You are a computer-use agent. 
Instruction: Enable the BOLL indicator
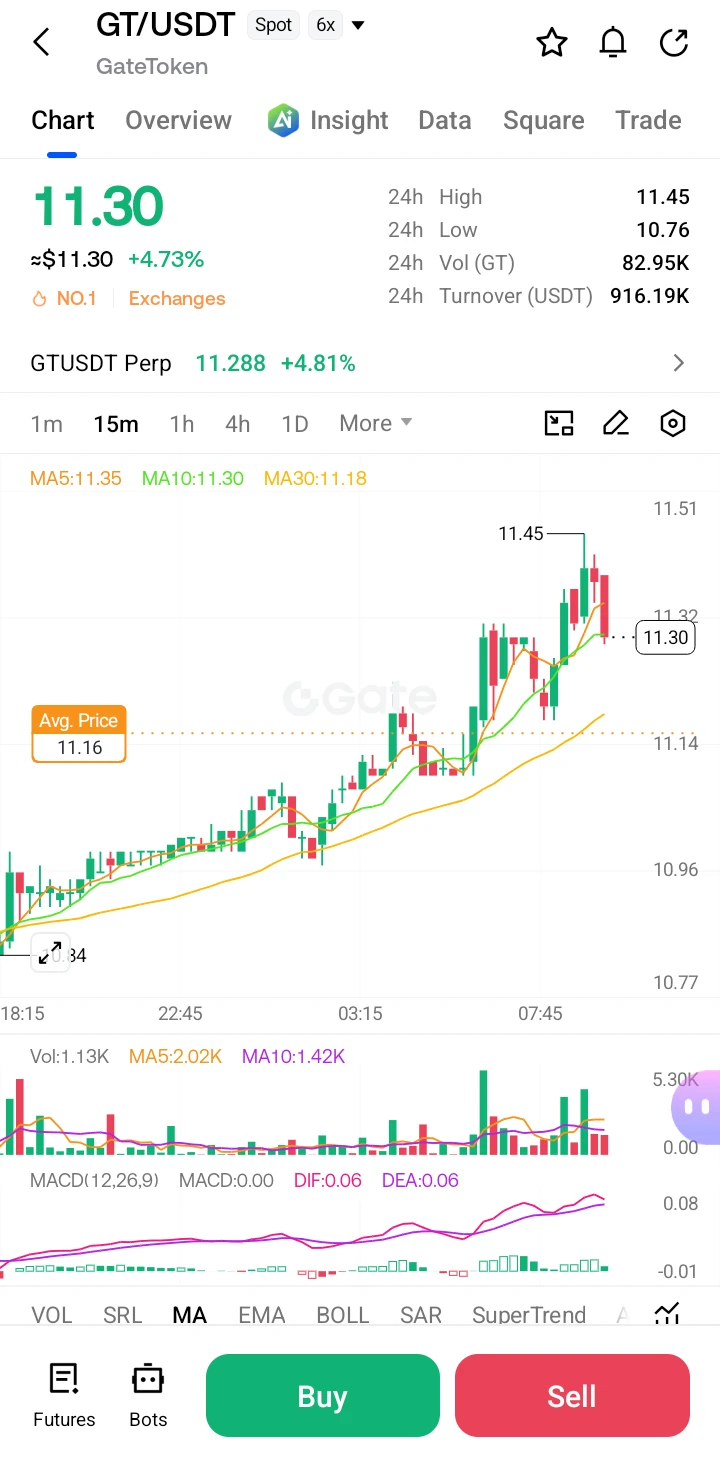[x=343, y=1314]
